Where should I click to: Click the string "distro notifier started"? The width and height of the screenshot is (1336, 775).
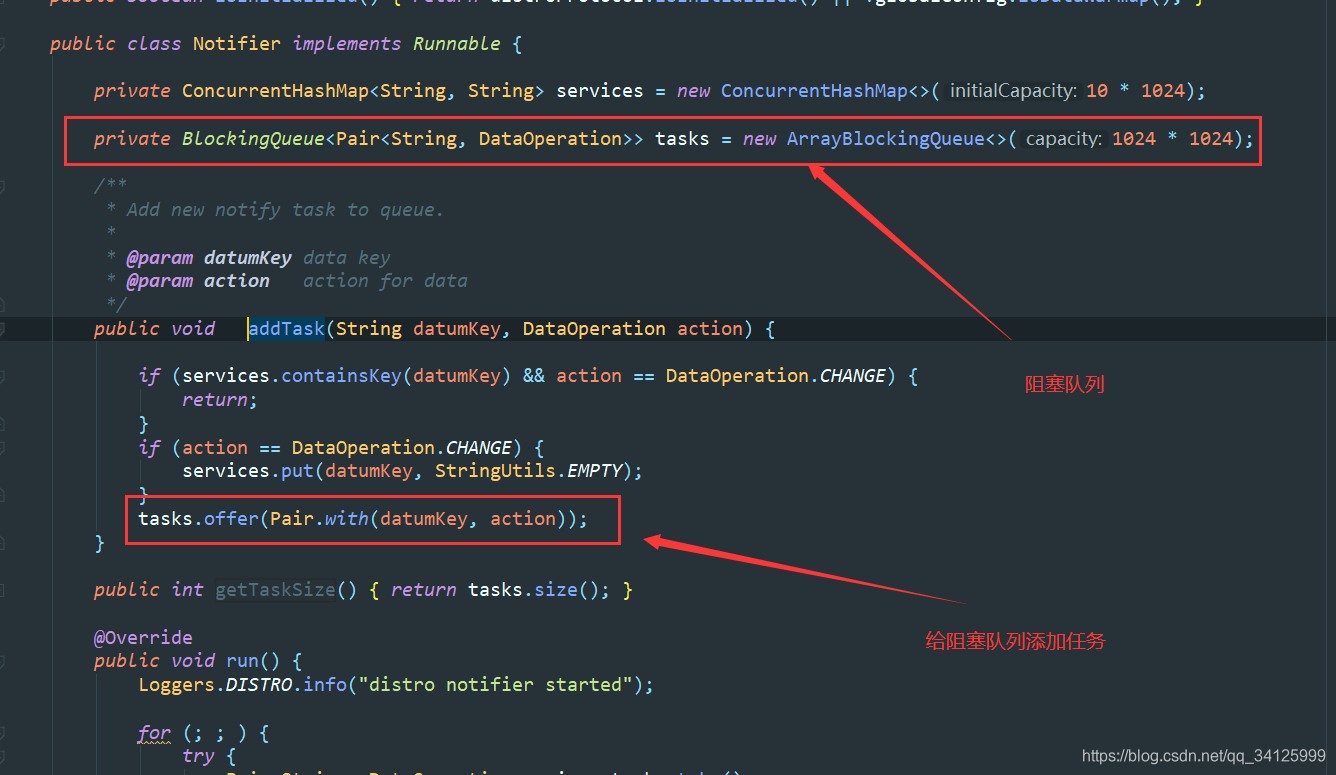(x=495, y=685)
